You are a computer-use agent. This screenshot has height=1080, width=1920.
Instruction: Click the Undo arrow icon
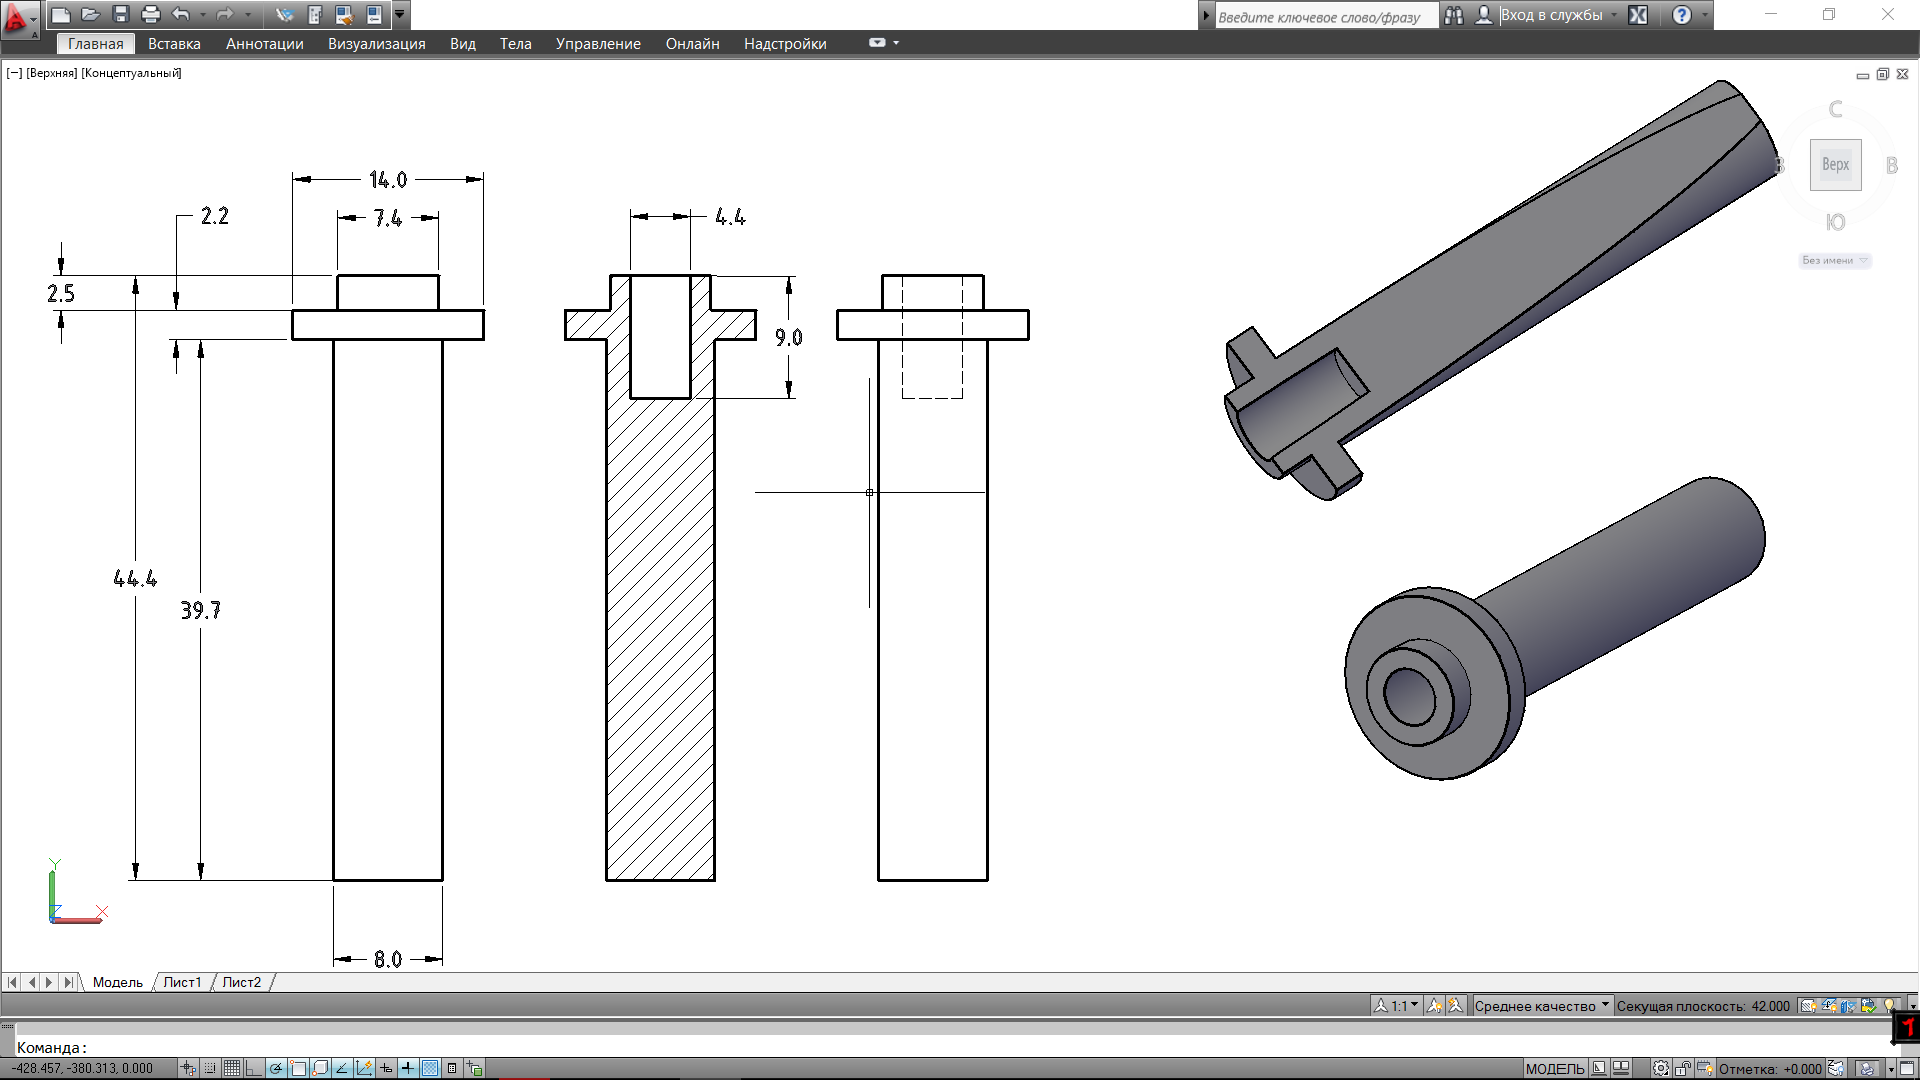[181, 14]
